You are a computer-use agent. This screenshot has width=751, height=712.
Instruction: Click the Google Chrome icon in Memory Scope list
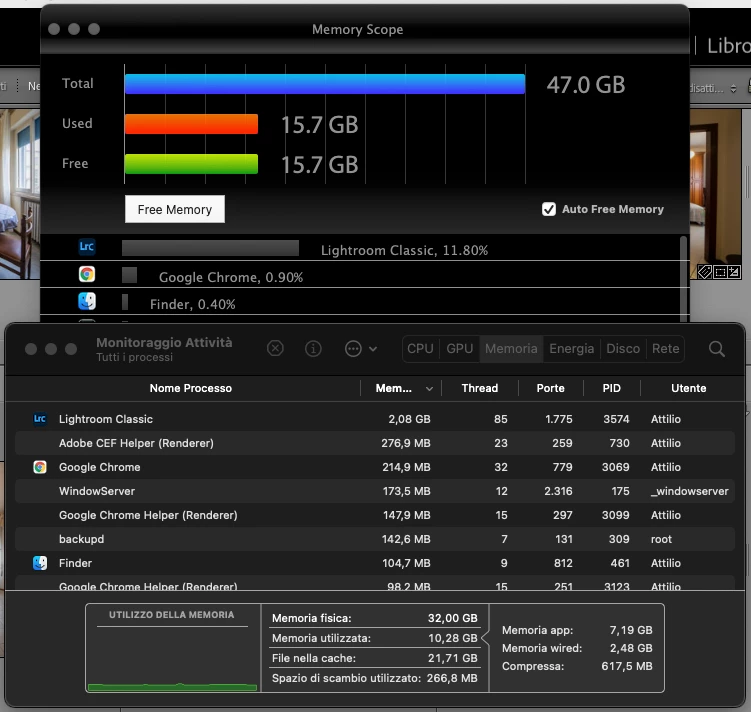tap(87, 274)
